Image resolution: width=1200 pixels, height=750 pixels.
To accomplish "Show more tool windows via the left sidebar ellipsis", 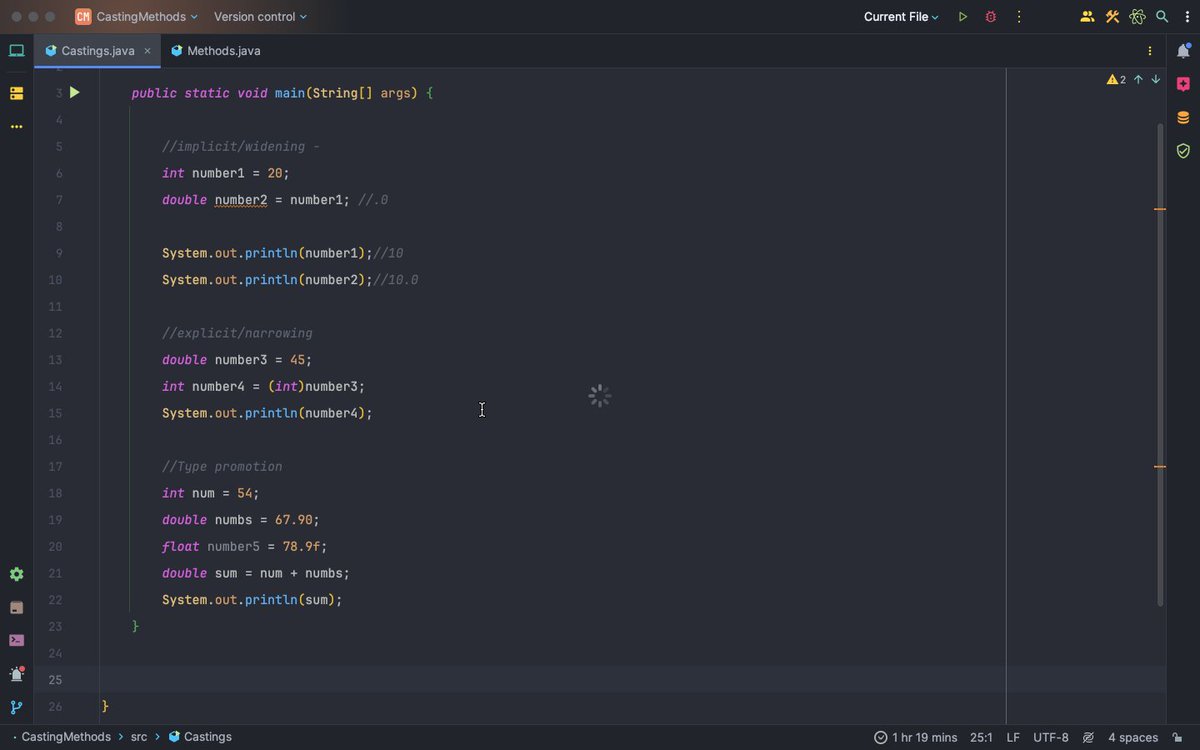I will click(16, 127).
